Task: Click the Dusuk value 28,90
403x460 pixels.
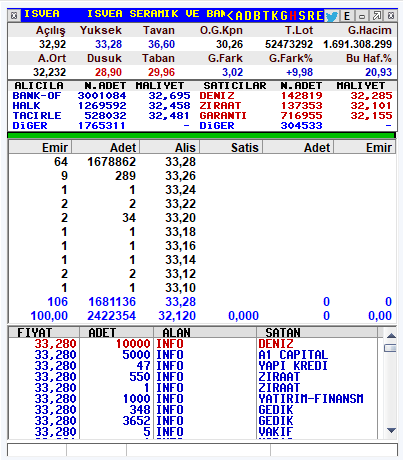Action: pyautogui.click(x=108, y=72)
